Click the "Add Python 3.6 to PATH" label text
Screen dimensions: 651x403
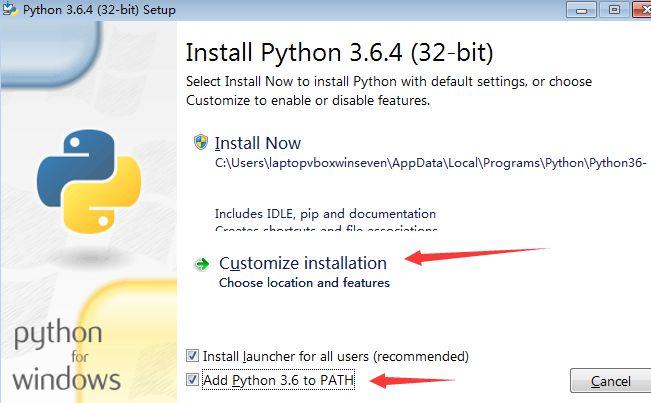pyautogui.click(x=285, y=380)
